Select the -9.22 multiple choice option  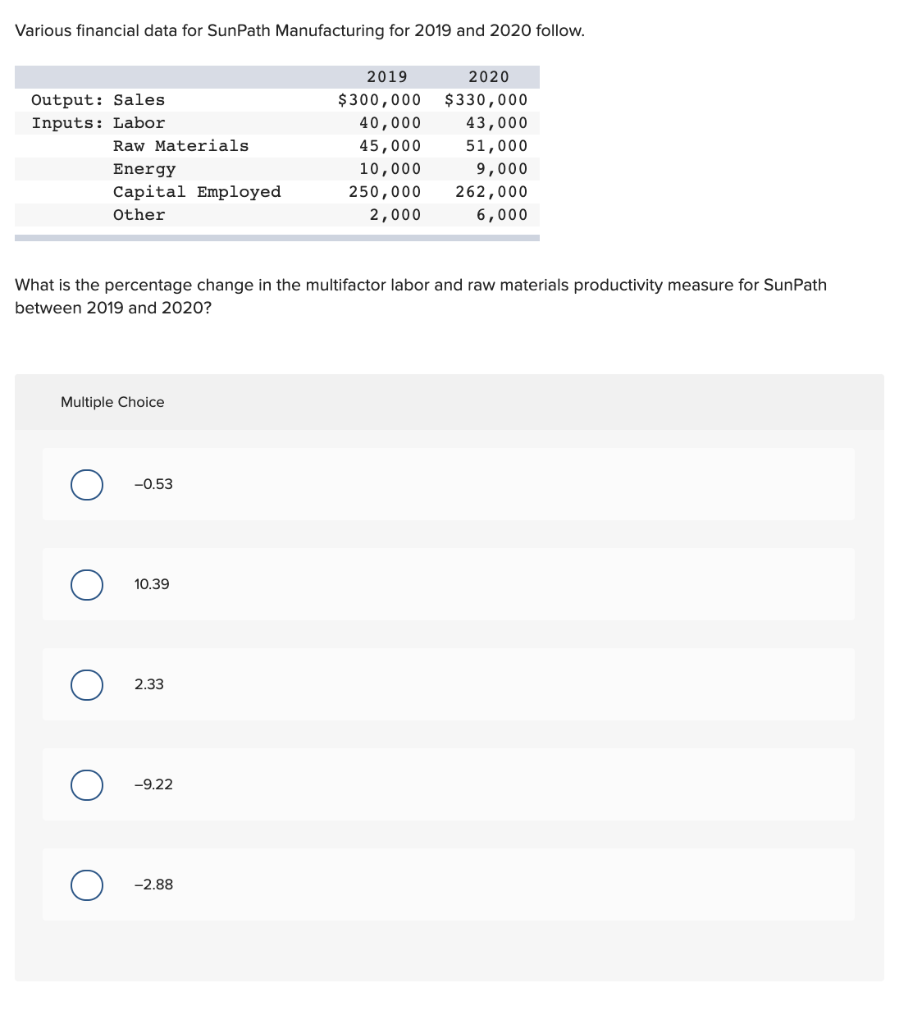[x=86, y=784]
